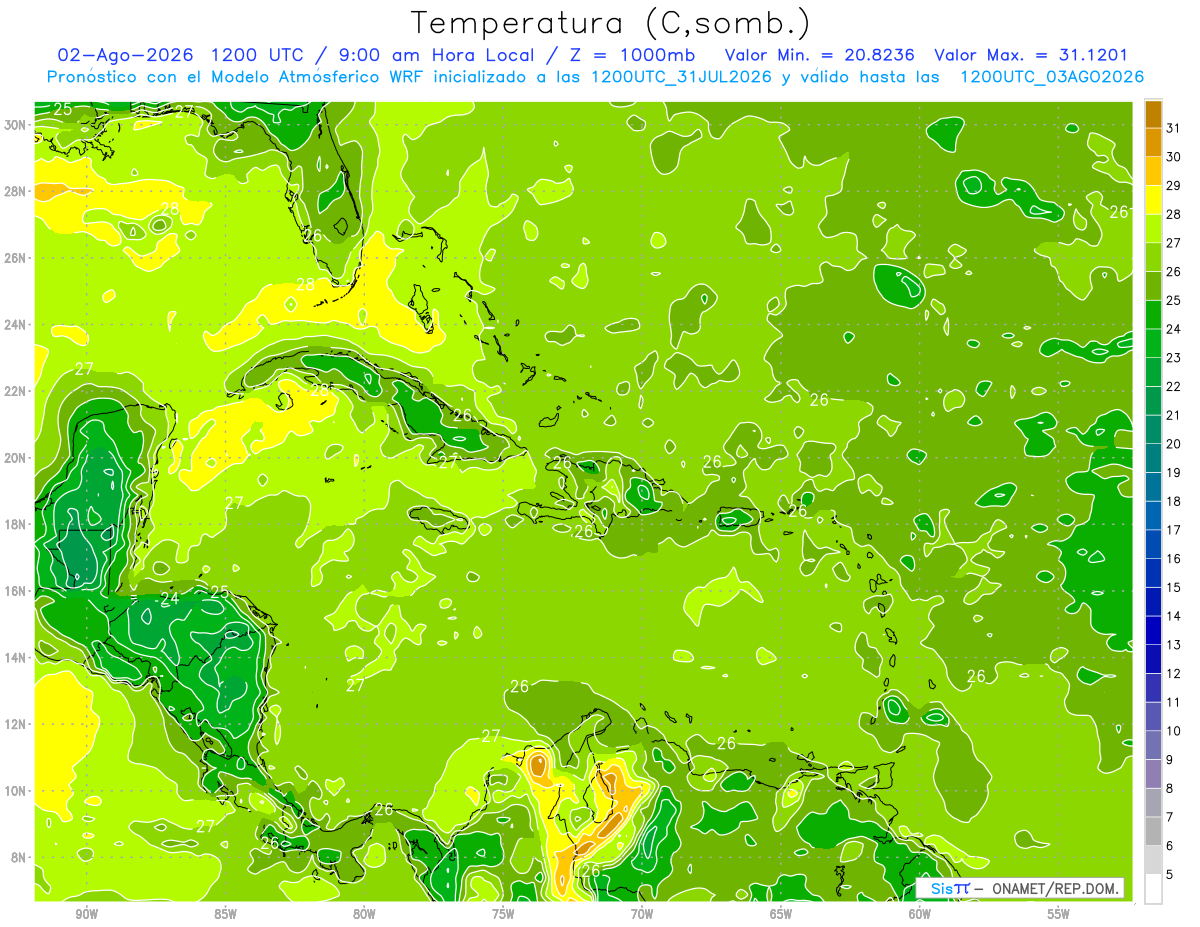Click the "70W" longitude label

click(642, 914)
